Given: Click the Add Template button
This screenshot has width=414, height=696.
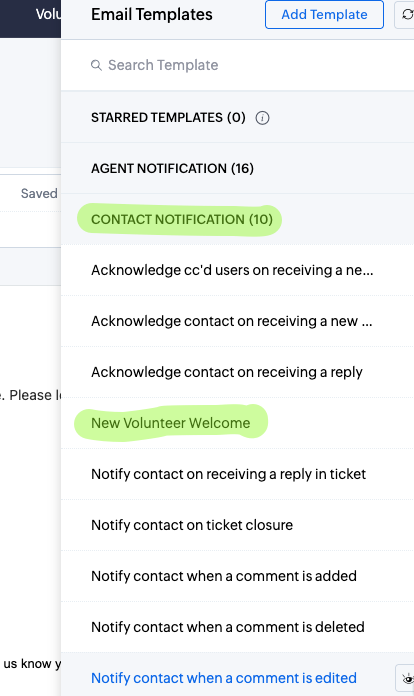Looking at the screenshot, I should coord(324,15).
